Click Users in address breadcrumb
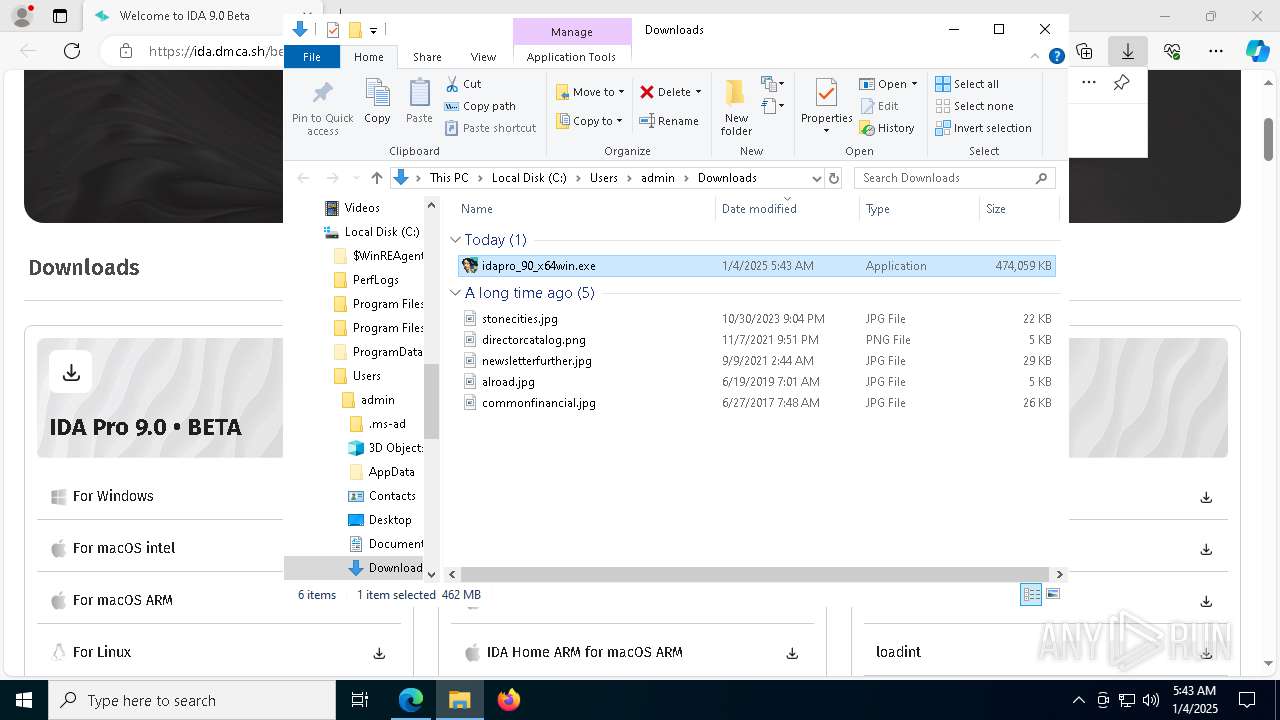 (603, 178)
